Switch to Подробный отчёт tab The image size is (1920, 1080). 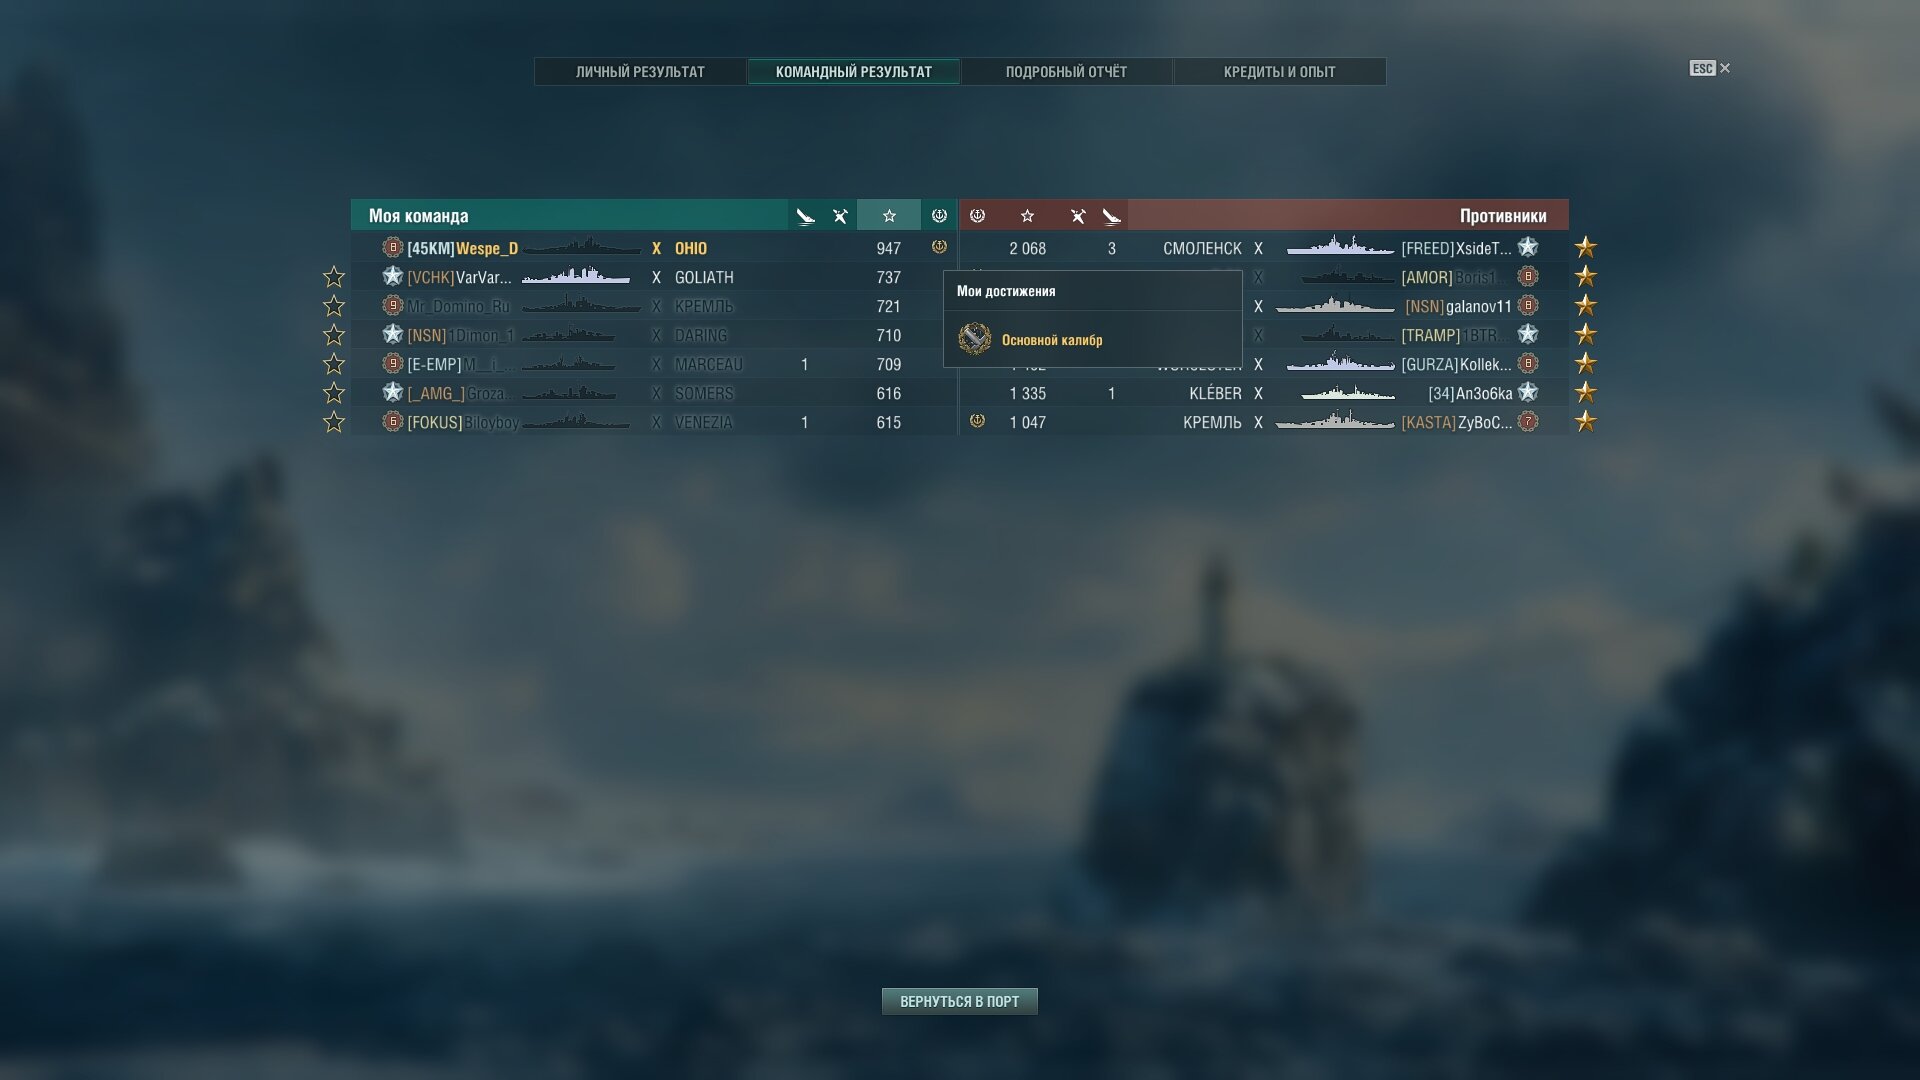(x=1066, y=72)
